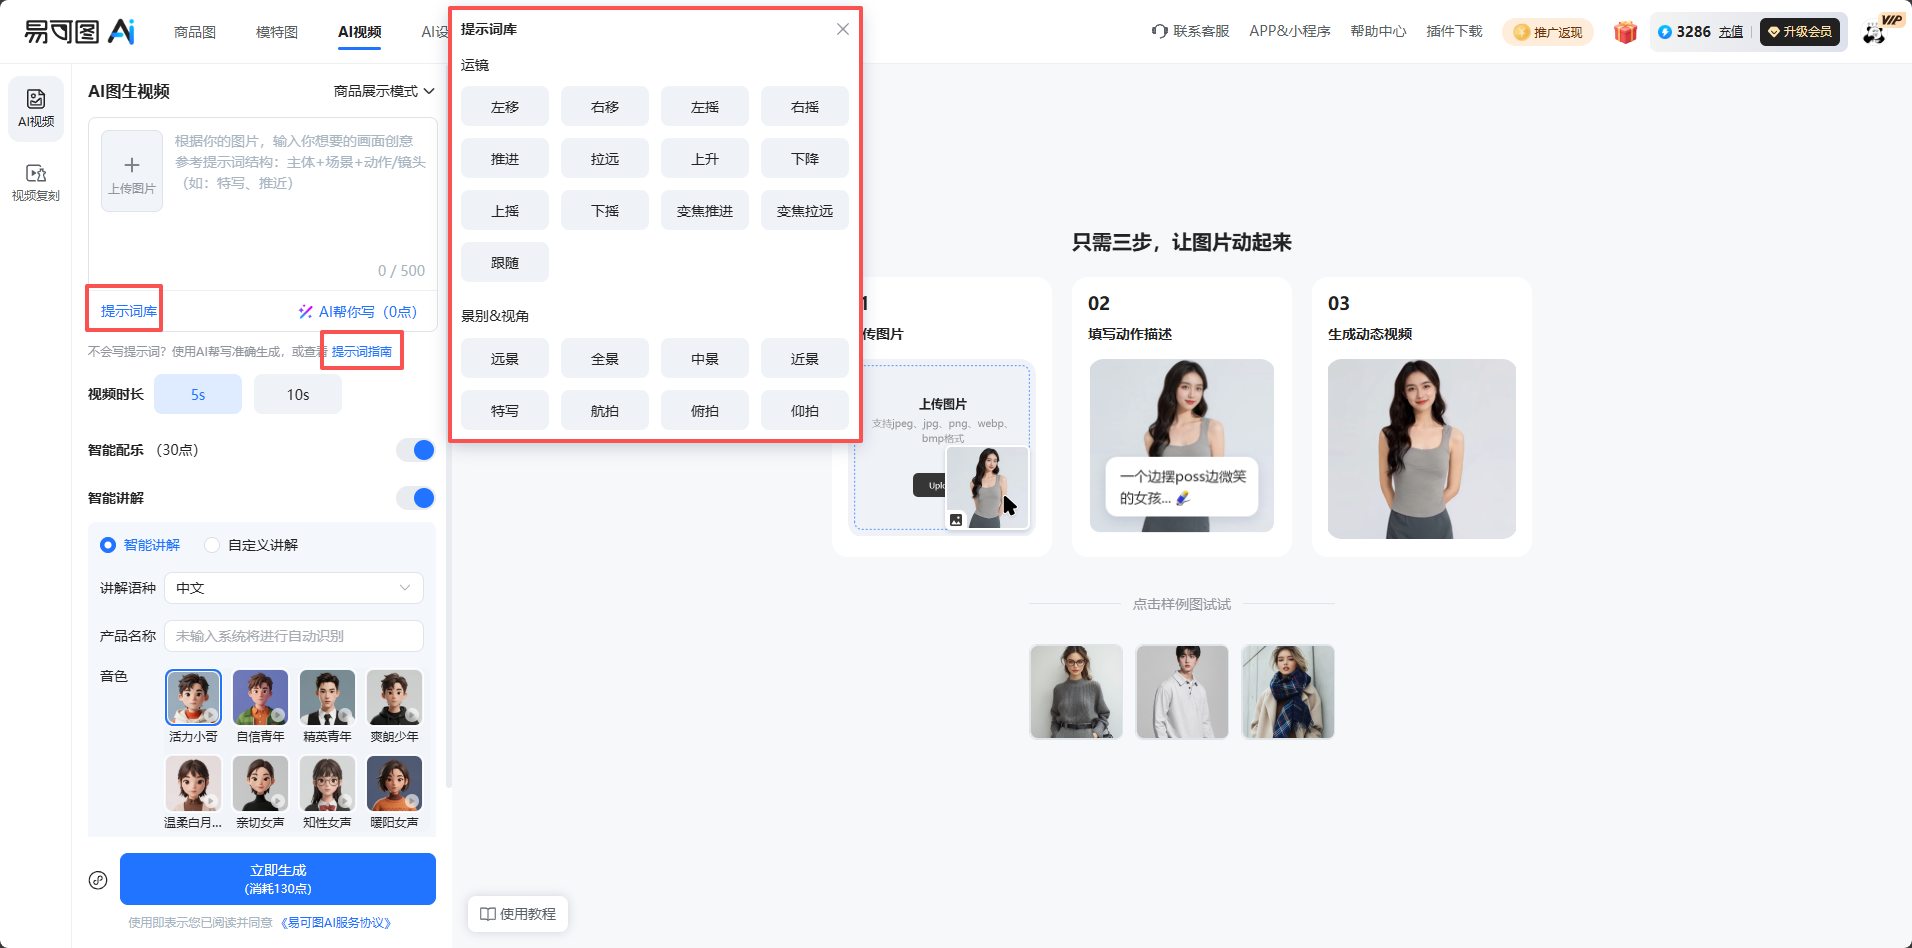
Task: Select the AI视频 icon in left sidebar
Action: click(x=36, y=108)
